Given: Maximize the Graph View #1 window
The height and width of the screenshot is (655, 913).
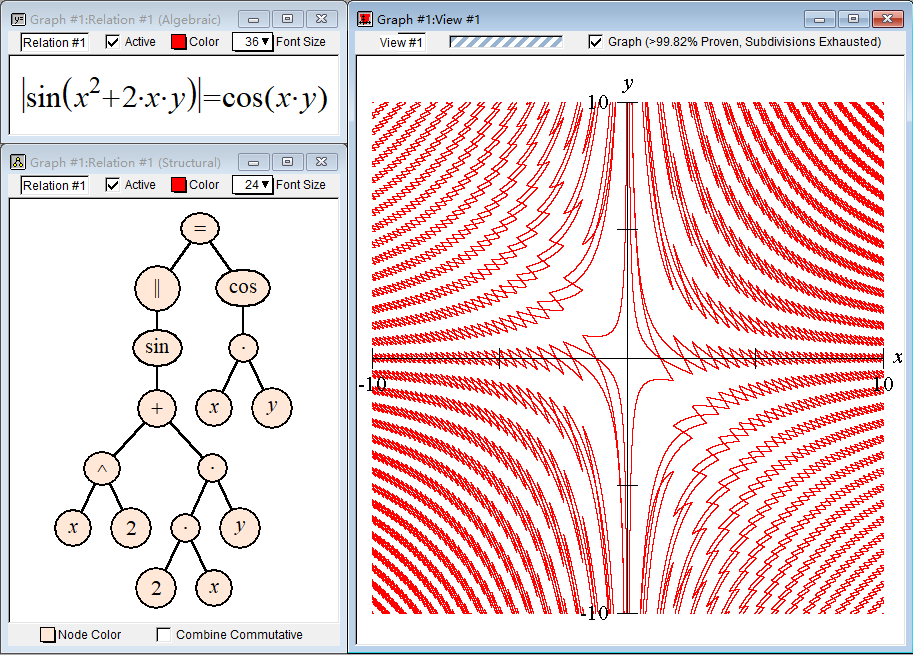Looking at the screenshot, I should tap(854, 19).
